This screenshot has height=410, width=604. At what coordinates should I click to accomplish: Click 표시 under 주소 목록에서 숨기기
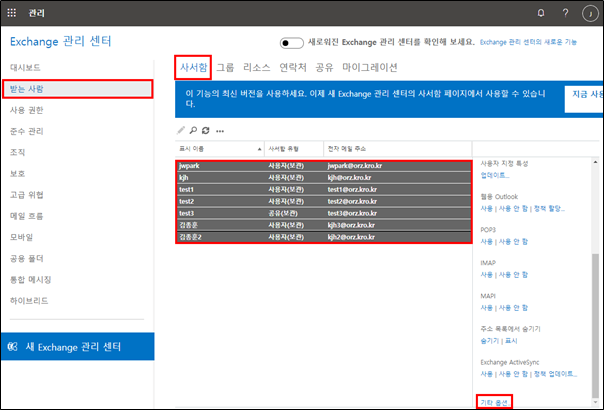(x=511, y=341)
